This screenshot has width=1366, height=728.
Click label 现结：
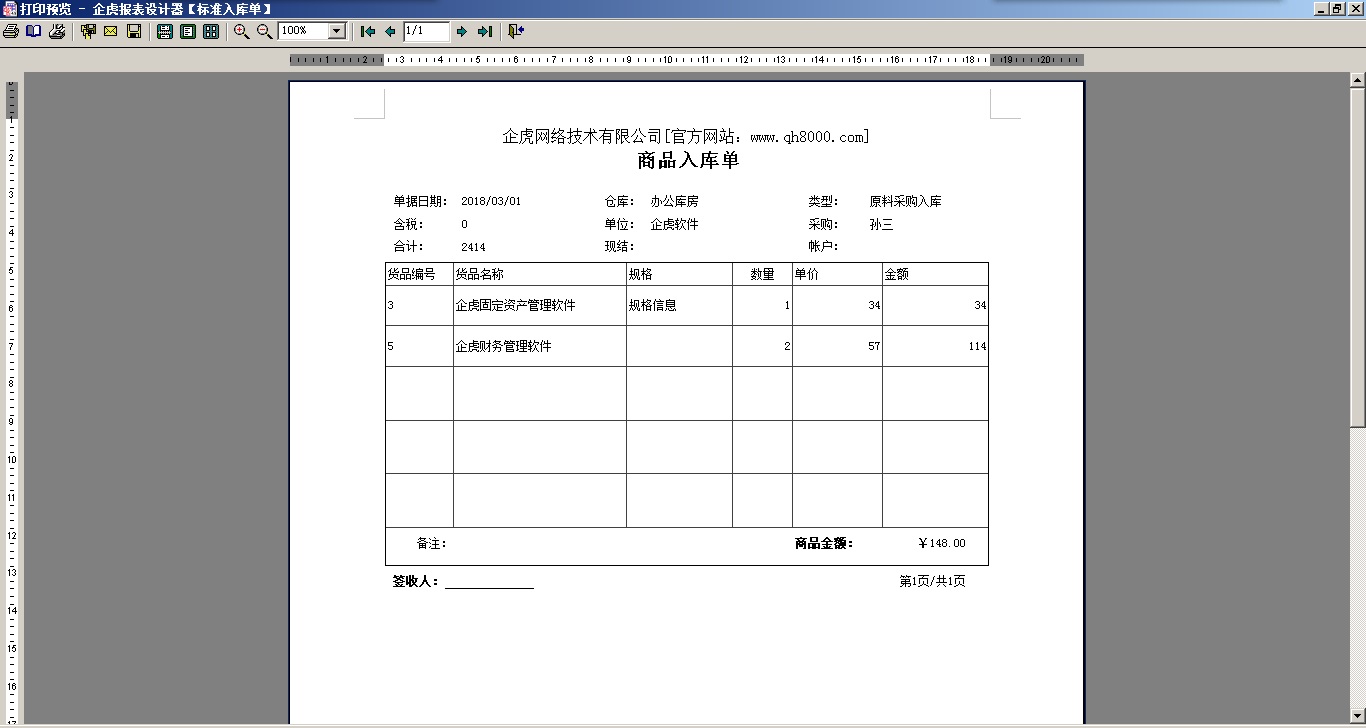point(619,247)
